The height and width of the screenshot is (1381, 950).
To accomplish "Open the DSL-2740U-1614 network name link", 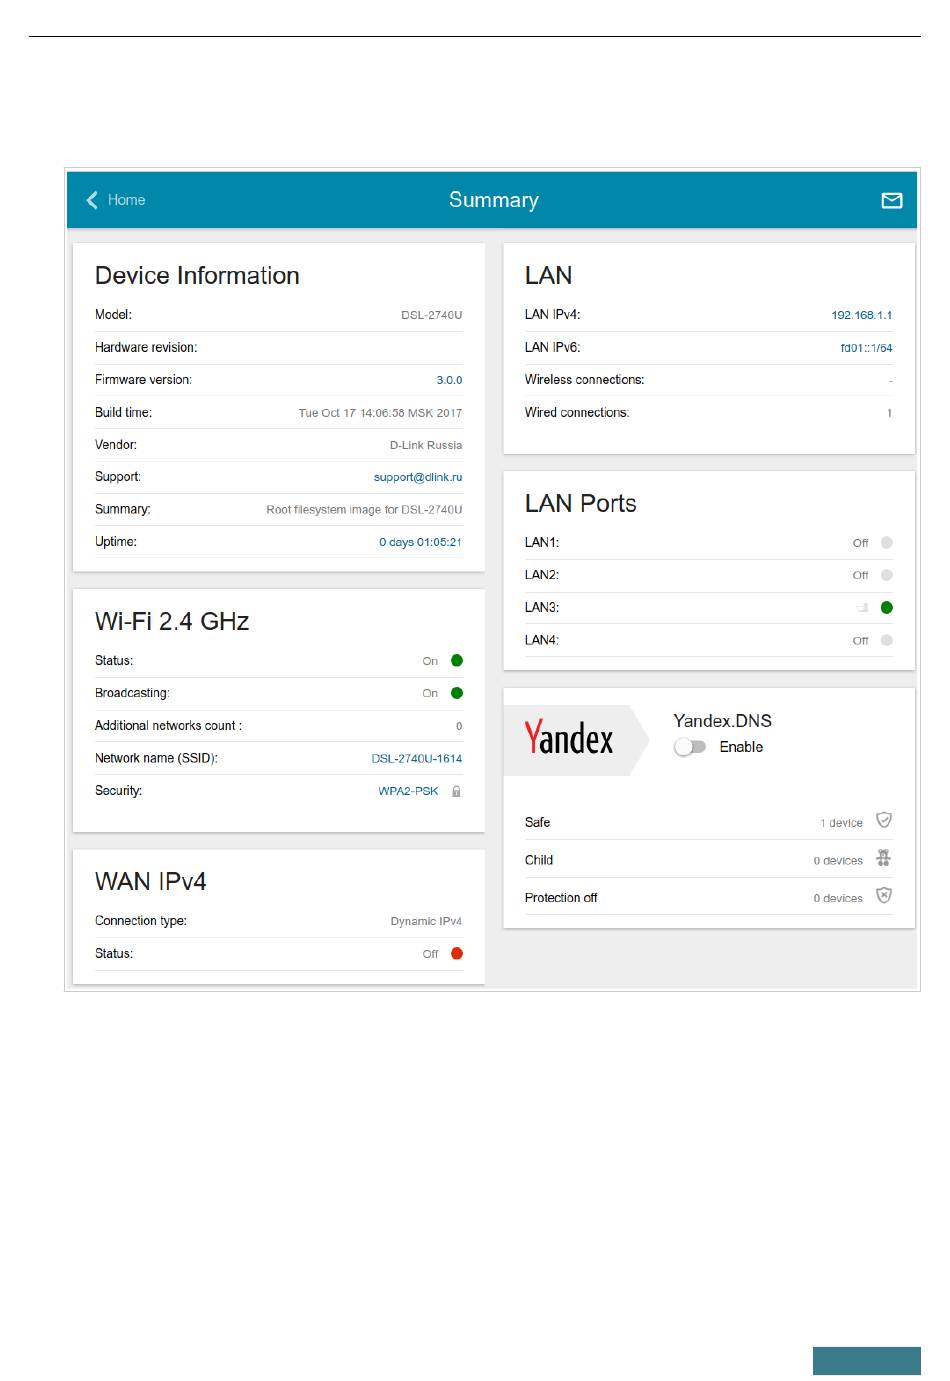I will pyautogui.click(x=416, y=759).
